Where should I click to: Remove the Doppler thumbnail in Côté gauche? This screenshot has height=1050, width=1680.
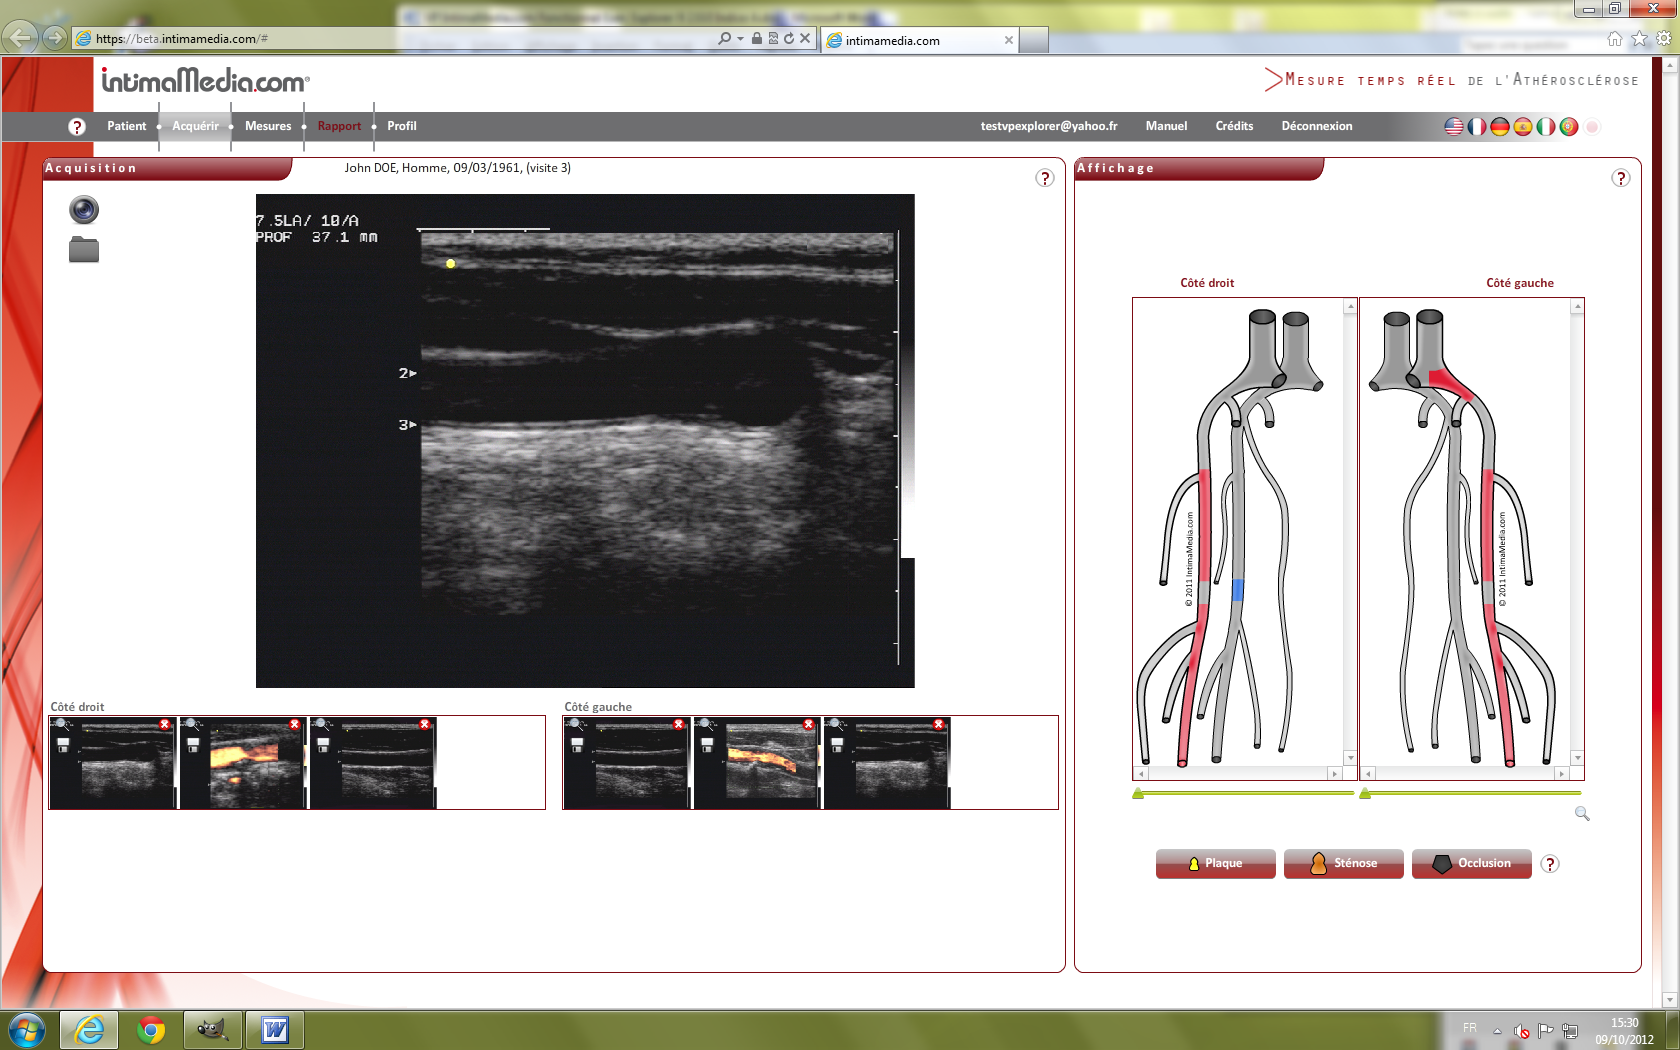[x=808, y=724]
